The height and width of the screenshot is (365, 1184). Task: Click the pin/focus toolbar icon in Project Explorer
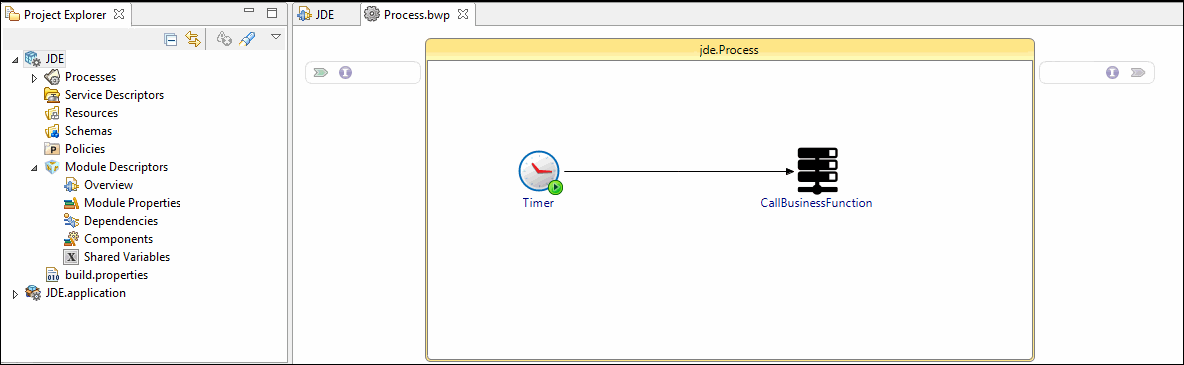click(x=247, y=39)
